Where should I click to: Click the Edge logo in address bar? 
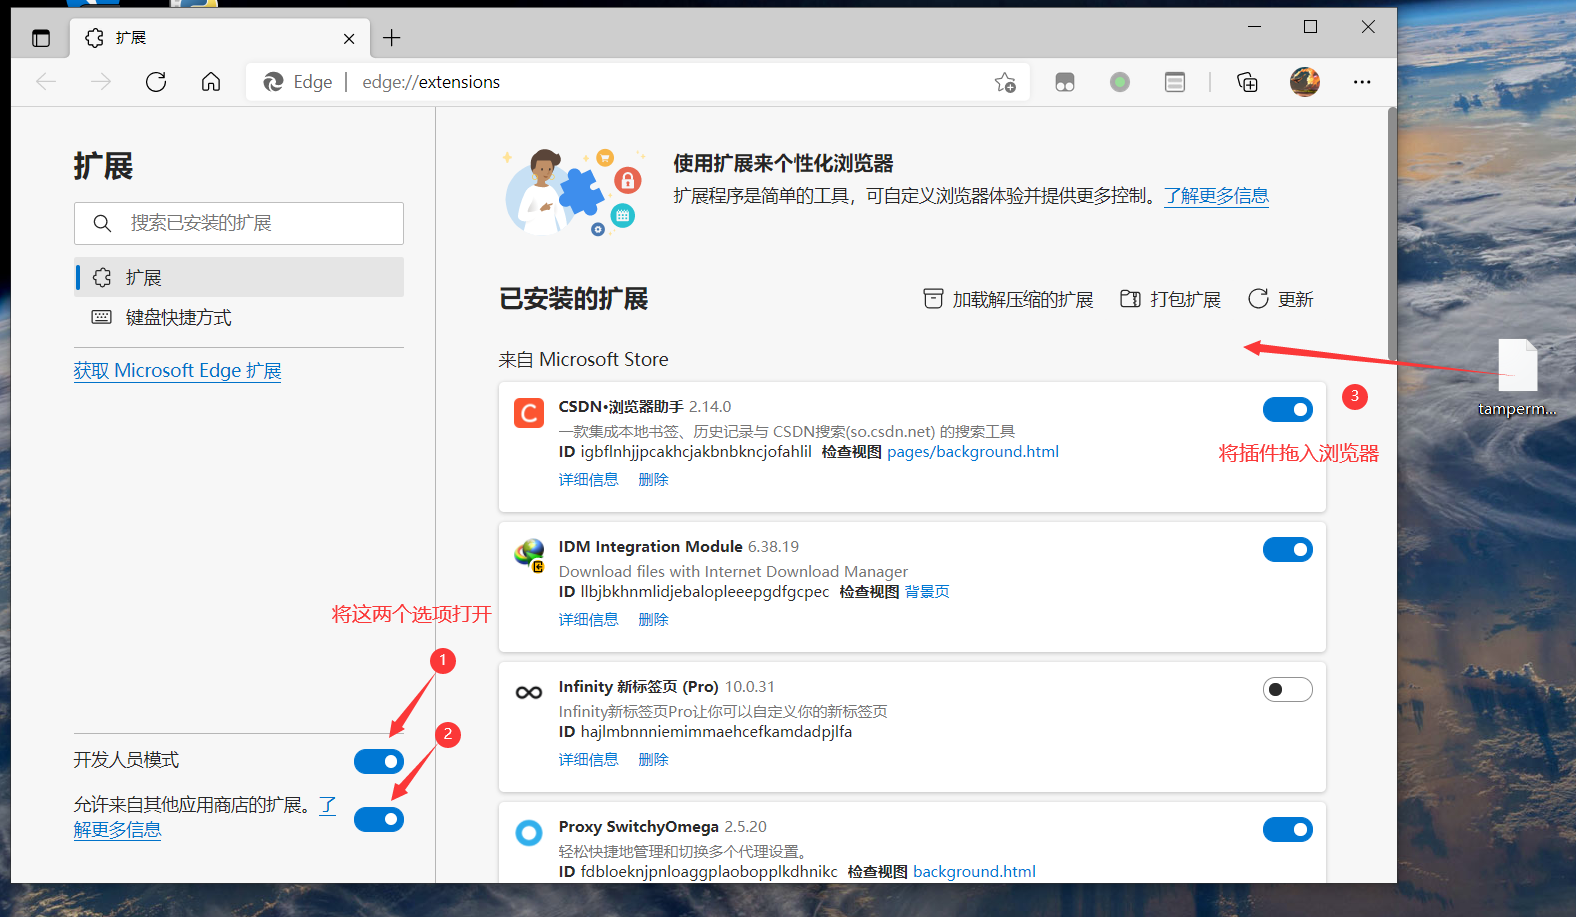(x=273, y=82)
